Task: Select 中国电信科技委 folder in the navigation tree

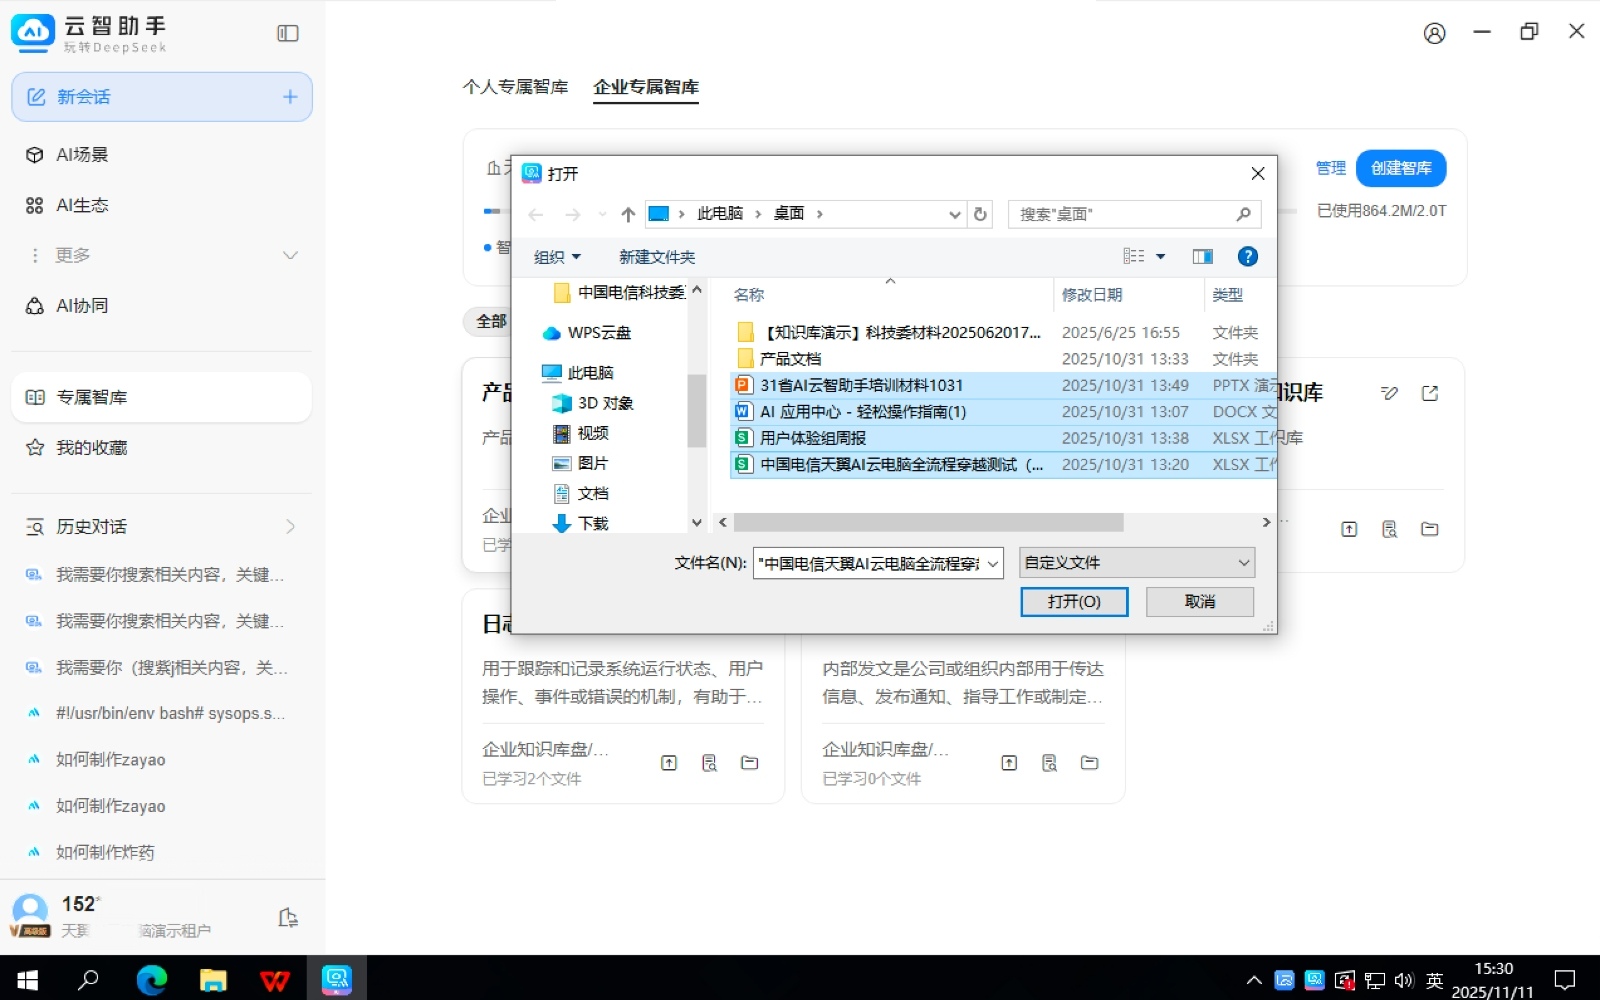Action: pyautogui.click(x=619, y=292)
